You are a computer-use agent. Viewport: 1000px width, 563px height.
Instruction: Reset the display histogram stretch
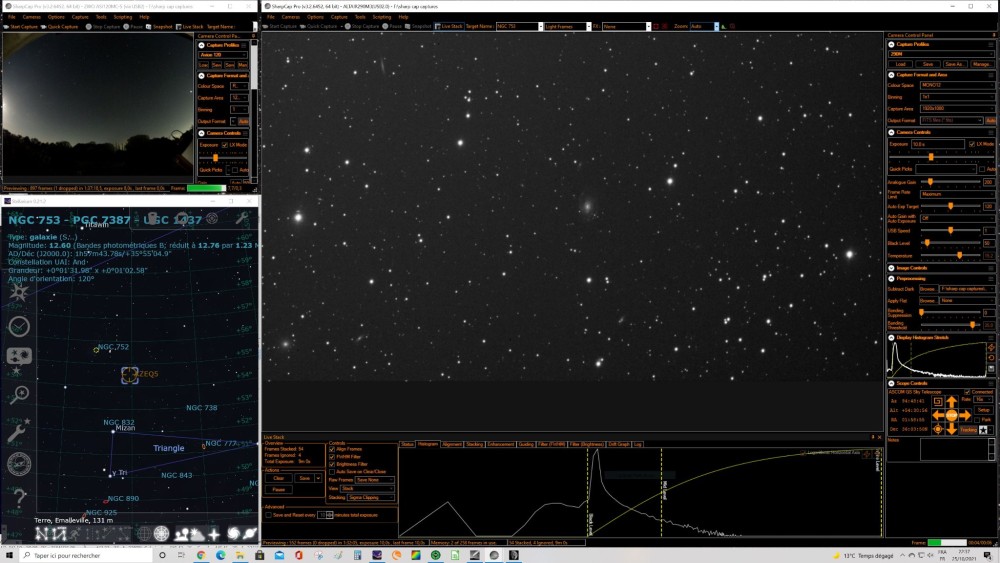point(991,358)
